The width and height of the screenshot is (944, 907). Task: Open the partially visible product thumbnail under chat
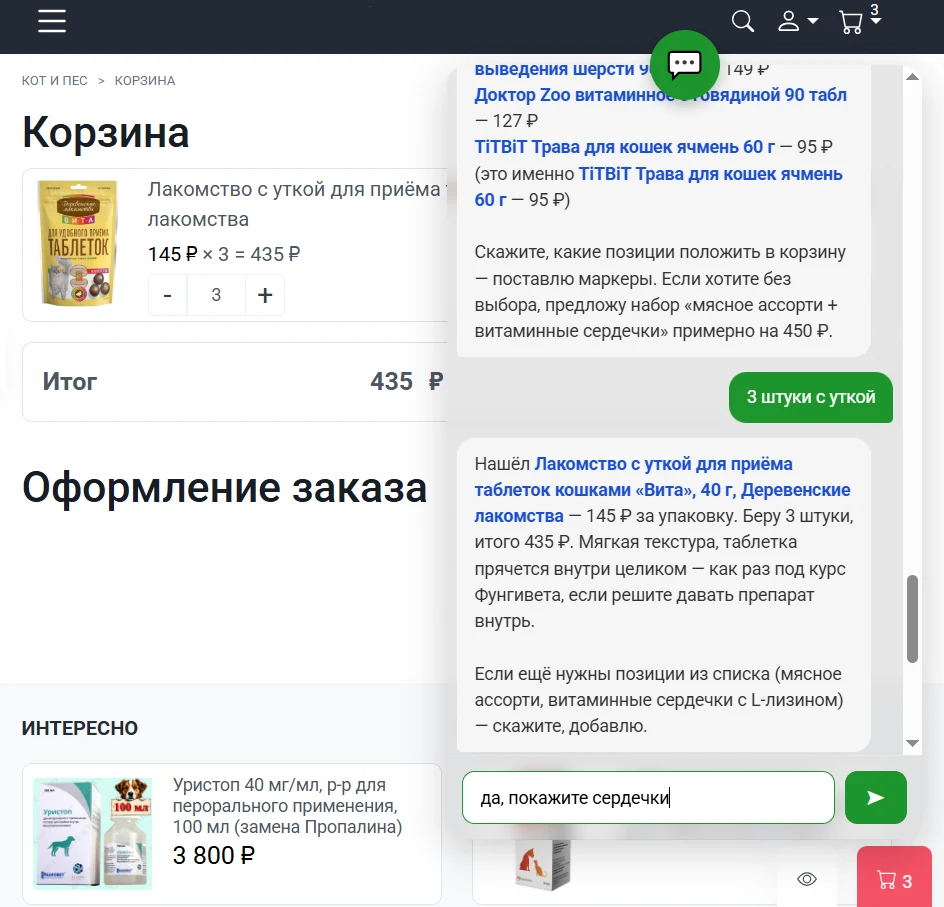(542, 865)
